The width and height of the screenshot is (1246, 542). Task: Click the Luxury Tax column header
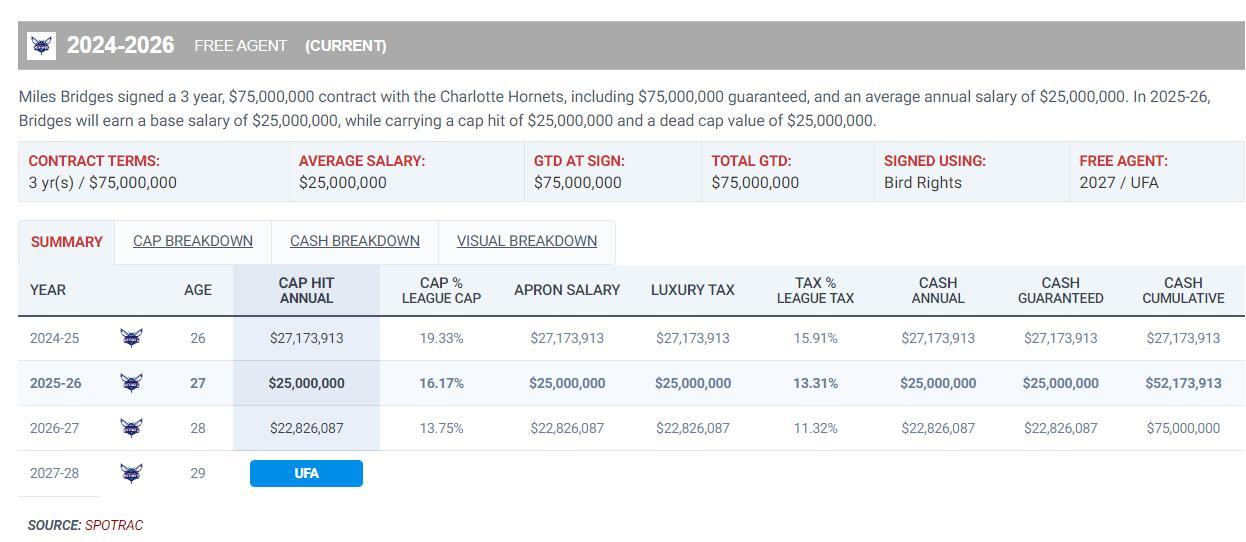point(692,290)
